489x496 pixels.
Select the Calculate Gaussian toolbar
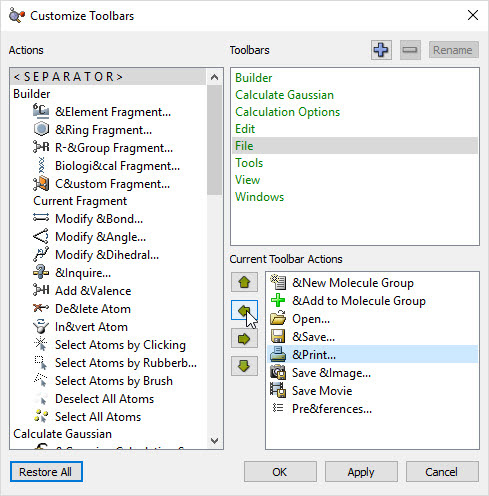pyautogui.click(x=355, y=95)
